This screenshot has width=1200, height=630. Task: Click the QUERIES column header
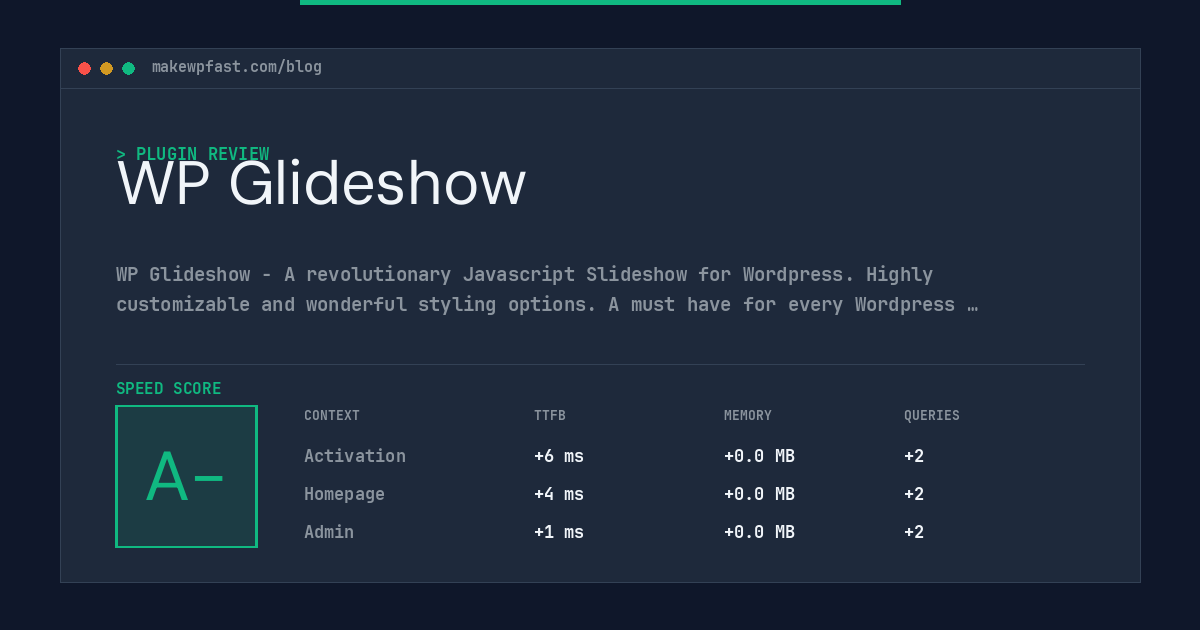(x=932, y=416)
